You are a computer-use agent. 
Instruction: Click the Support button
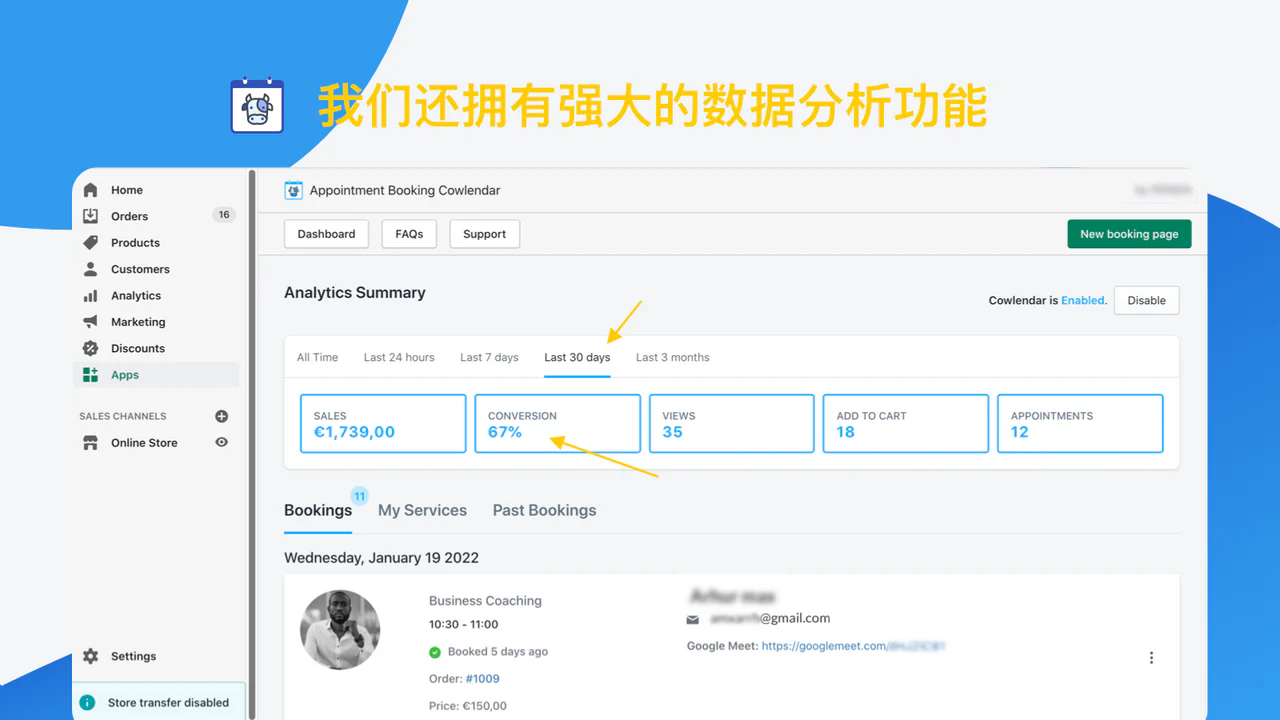pos(485,234)
